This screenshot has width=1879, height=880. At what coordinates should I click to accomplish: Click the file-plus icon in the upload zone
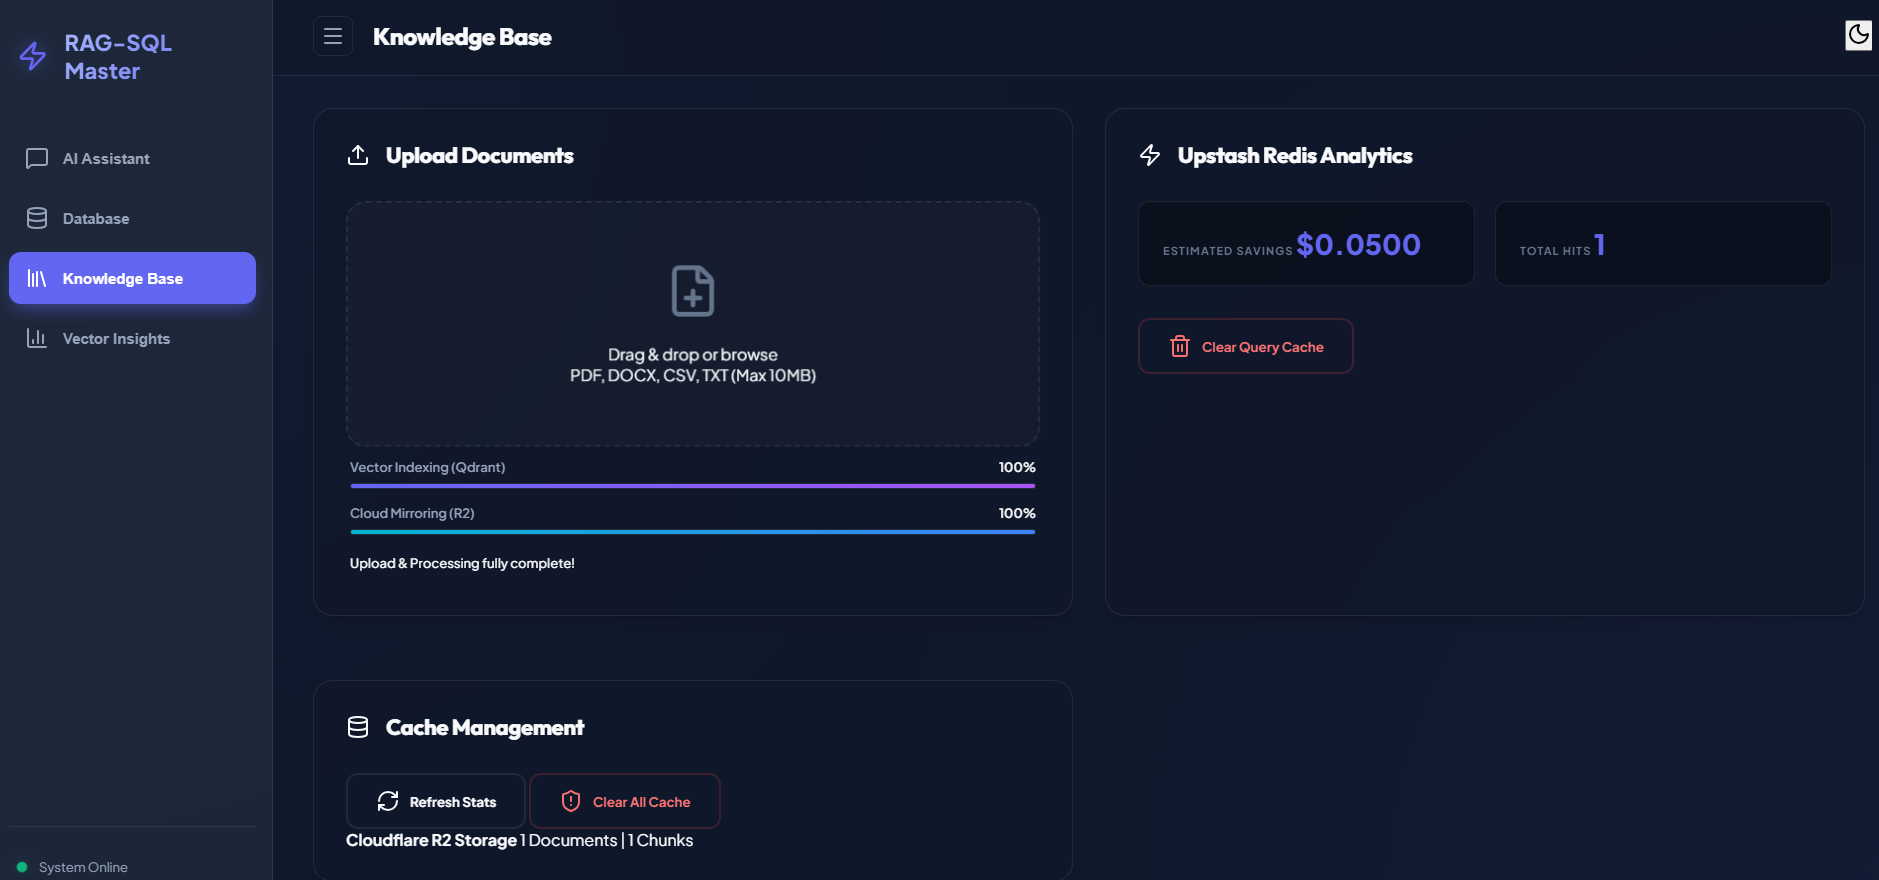(692, 291)
